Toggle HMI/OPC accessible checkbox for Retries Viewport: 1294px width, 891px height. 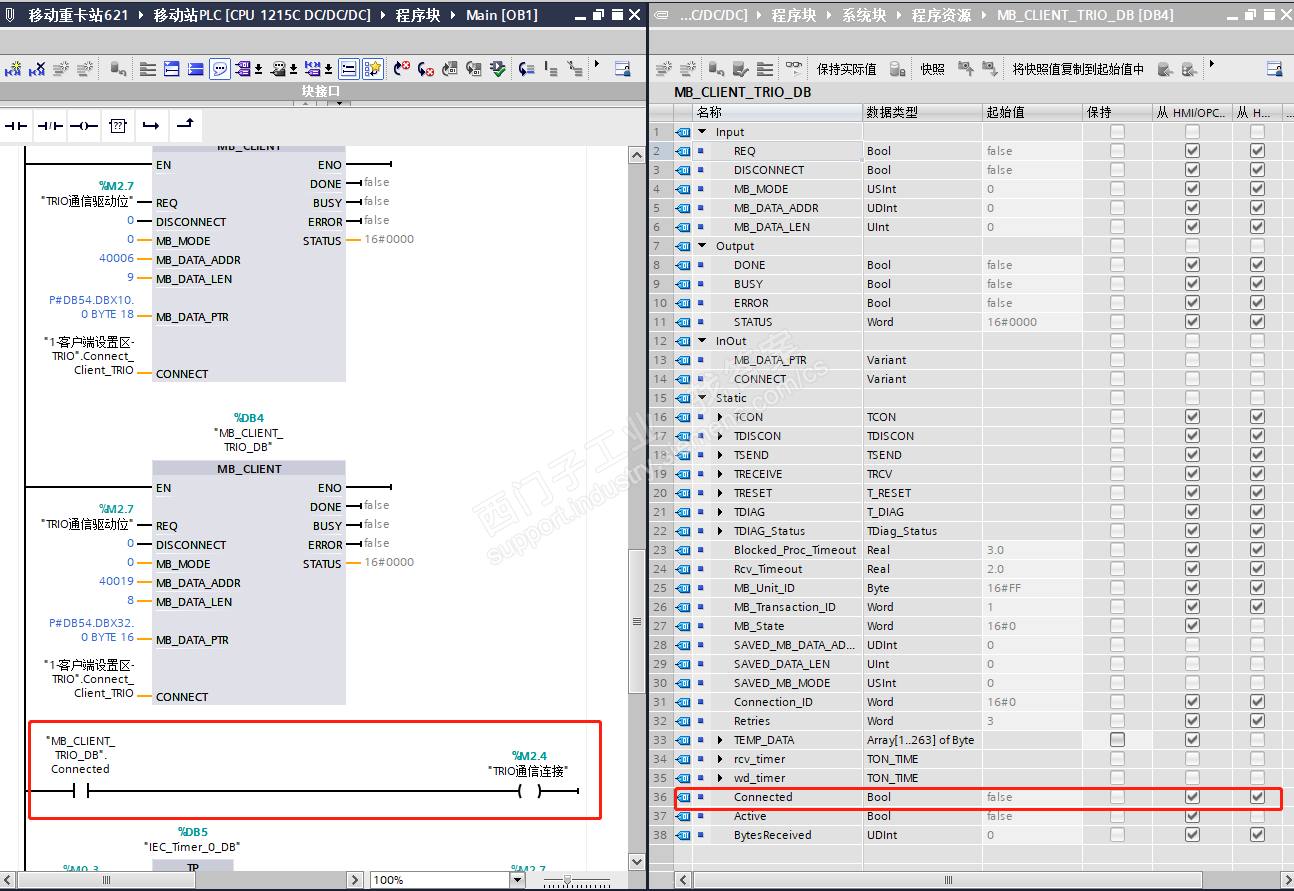click(x=1192, y=721)
